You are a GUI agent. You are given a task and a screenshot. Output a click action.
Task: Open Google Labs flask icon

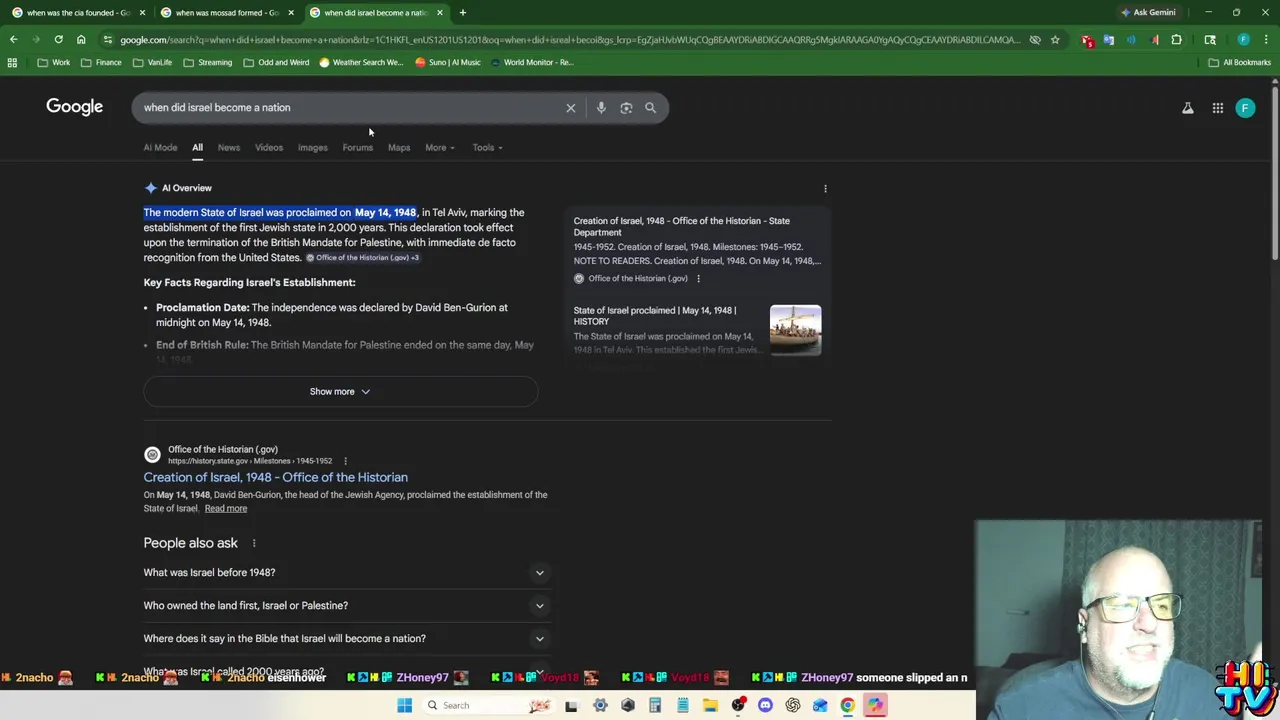1188,108
